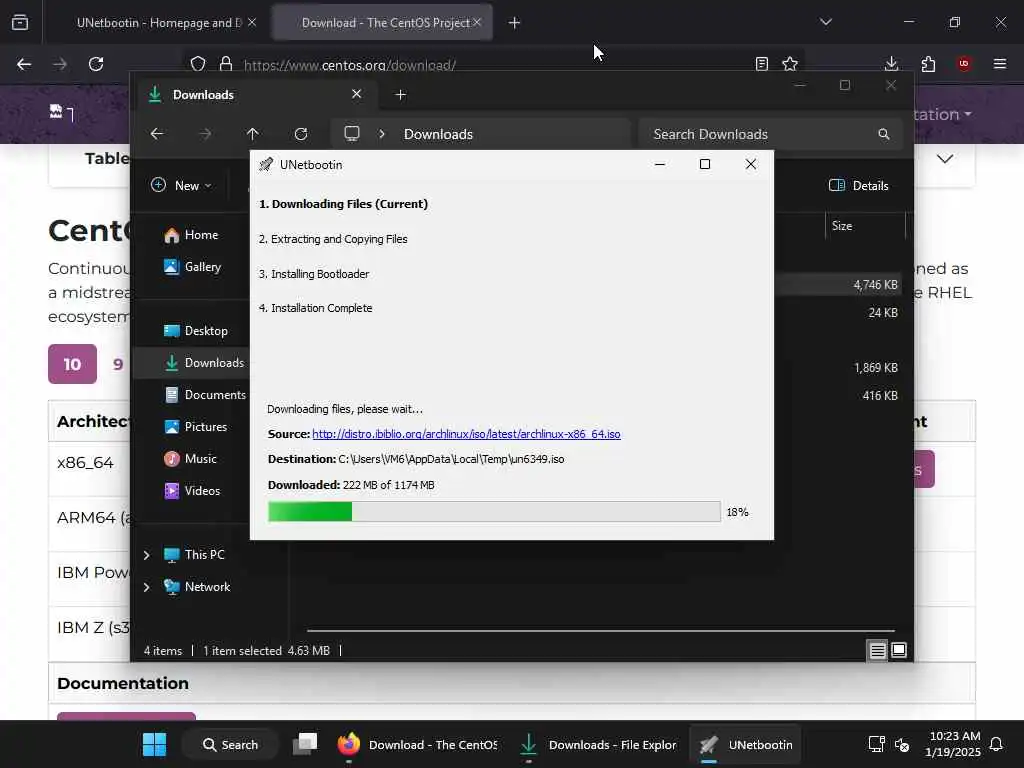Refresh the File Explorer Downloads folder
The height and width of the screenshot is (768, 1024).
(301, 134)
